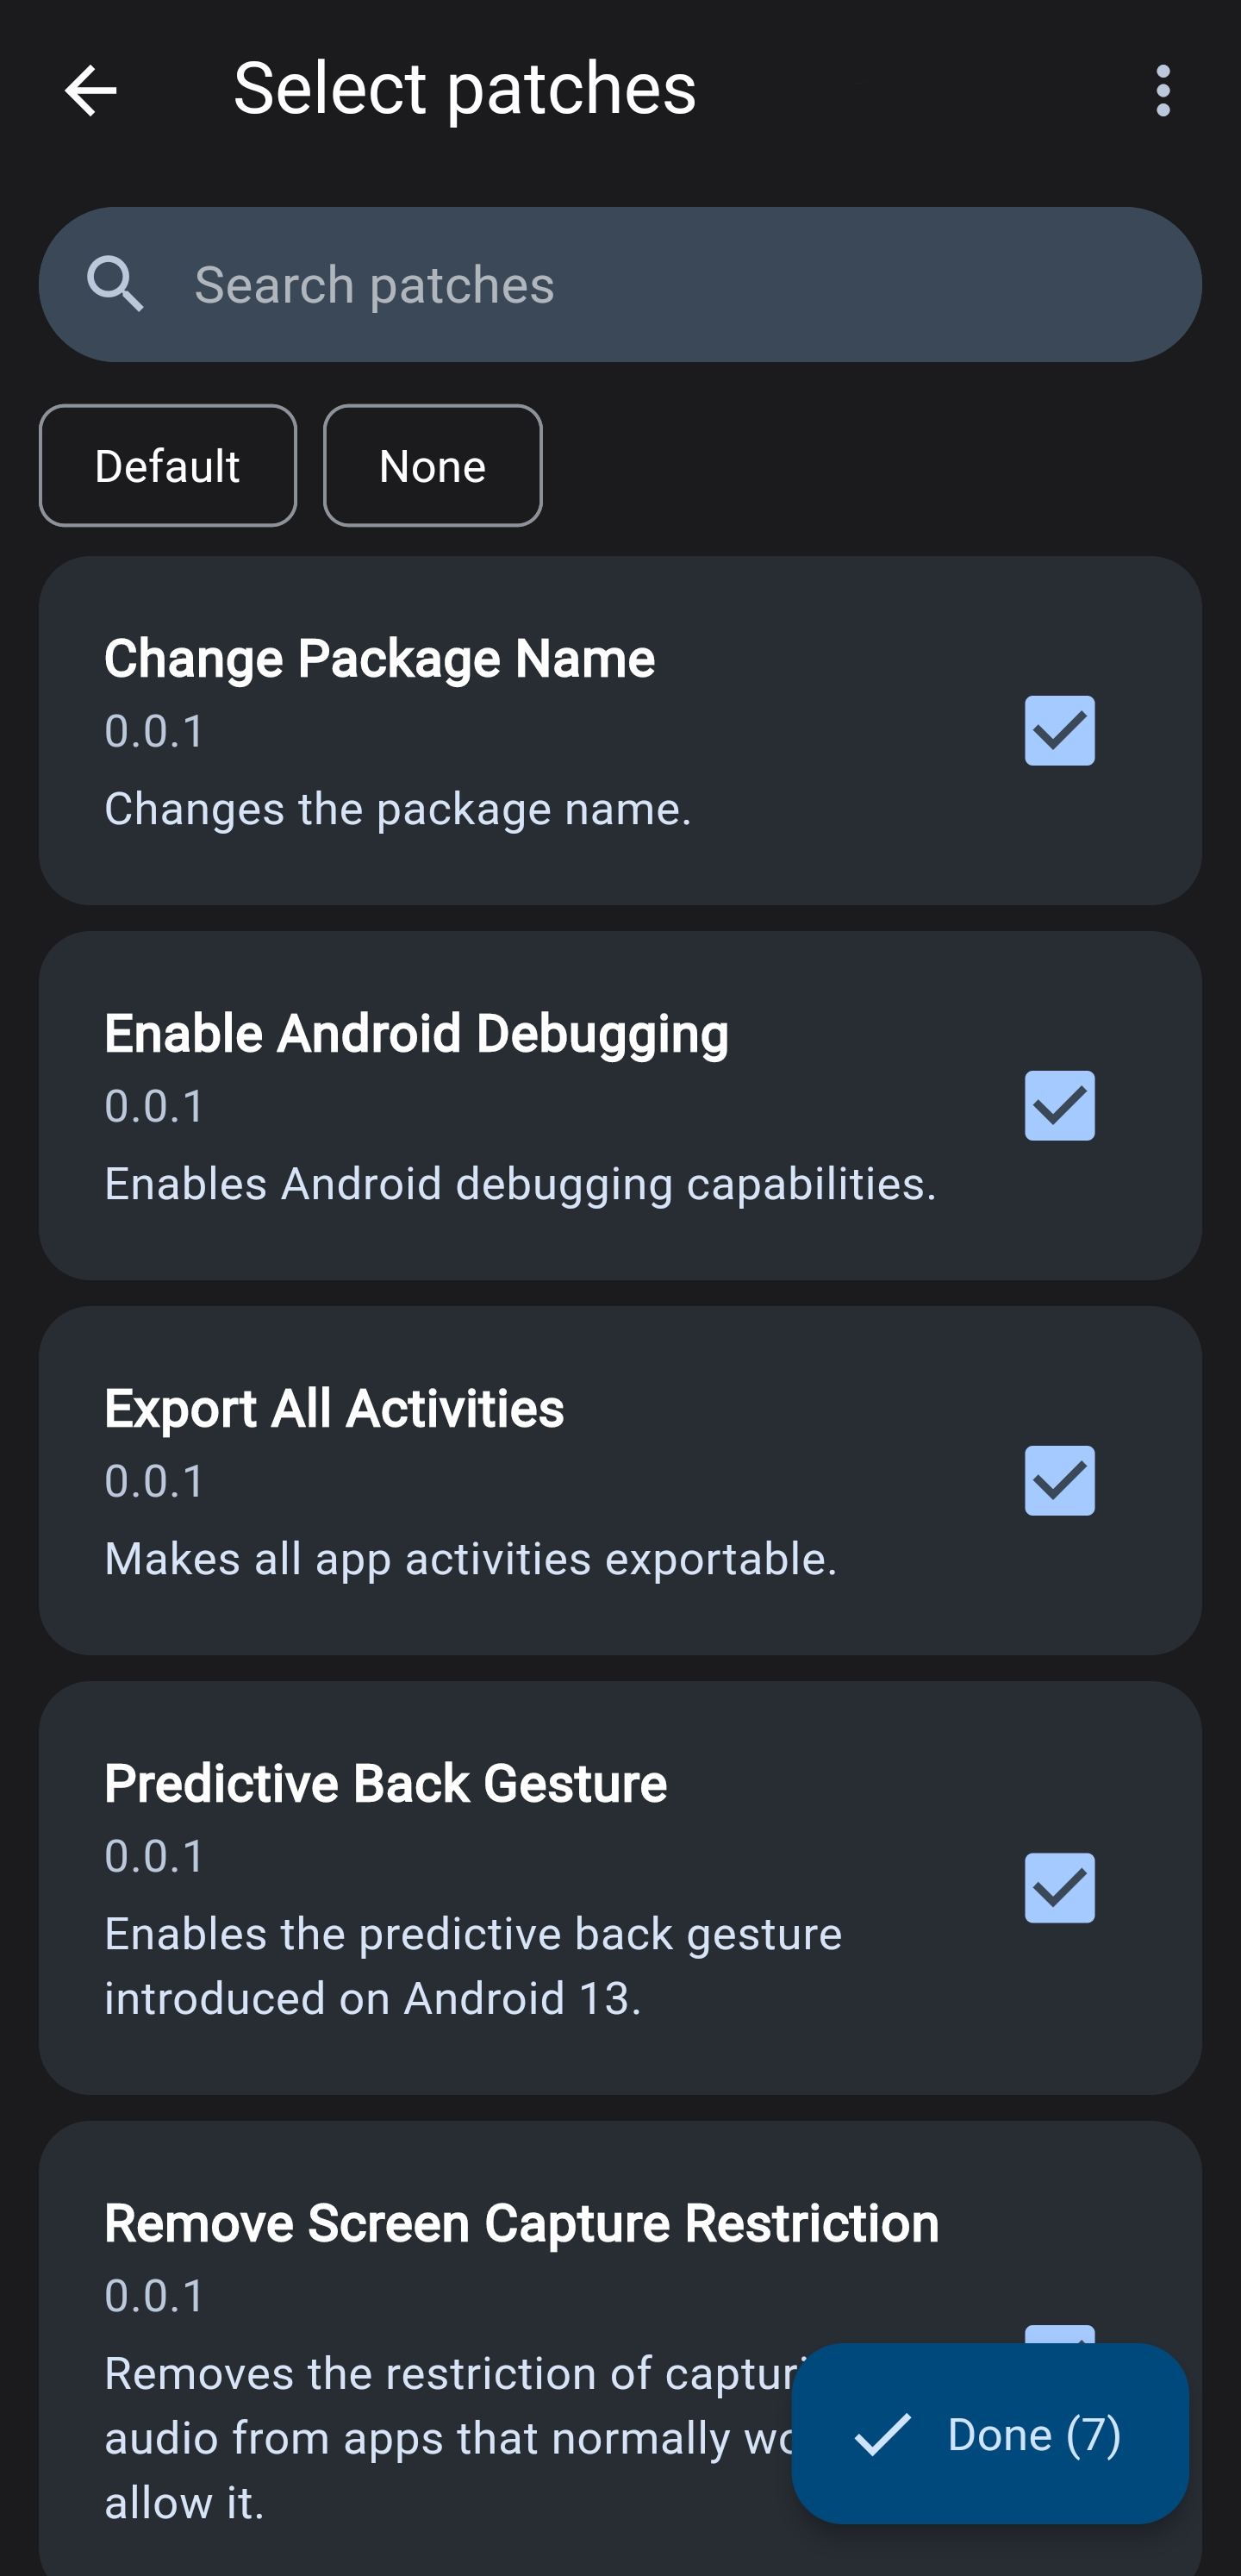Tap 'Enables Android debugging capabilities.' description
The width and height of the screenshot is (1241, 2576).
click(520, 1184)
